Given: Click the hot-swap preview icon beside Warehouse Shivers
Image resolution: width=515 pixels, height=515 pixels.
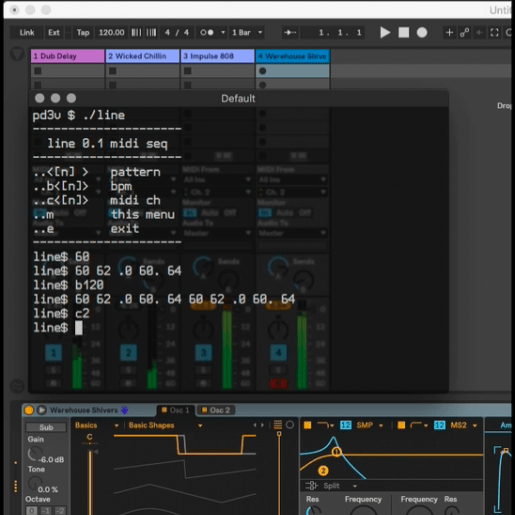Looking at the screenshot, I should click(x=42, y=410).
